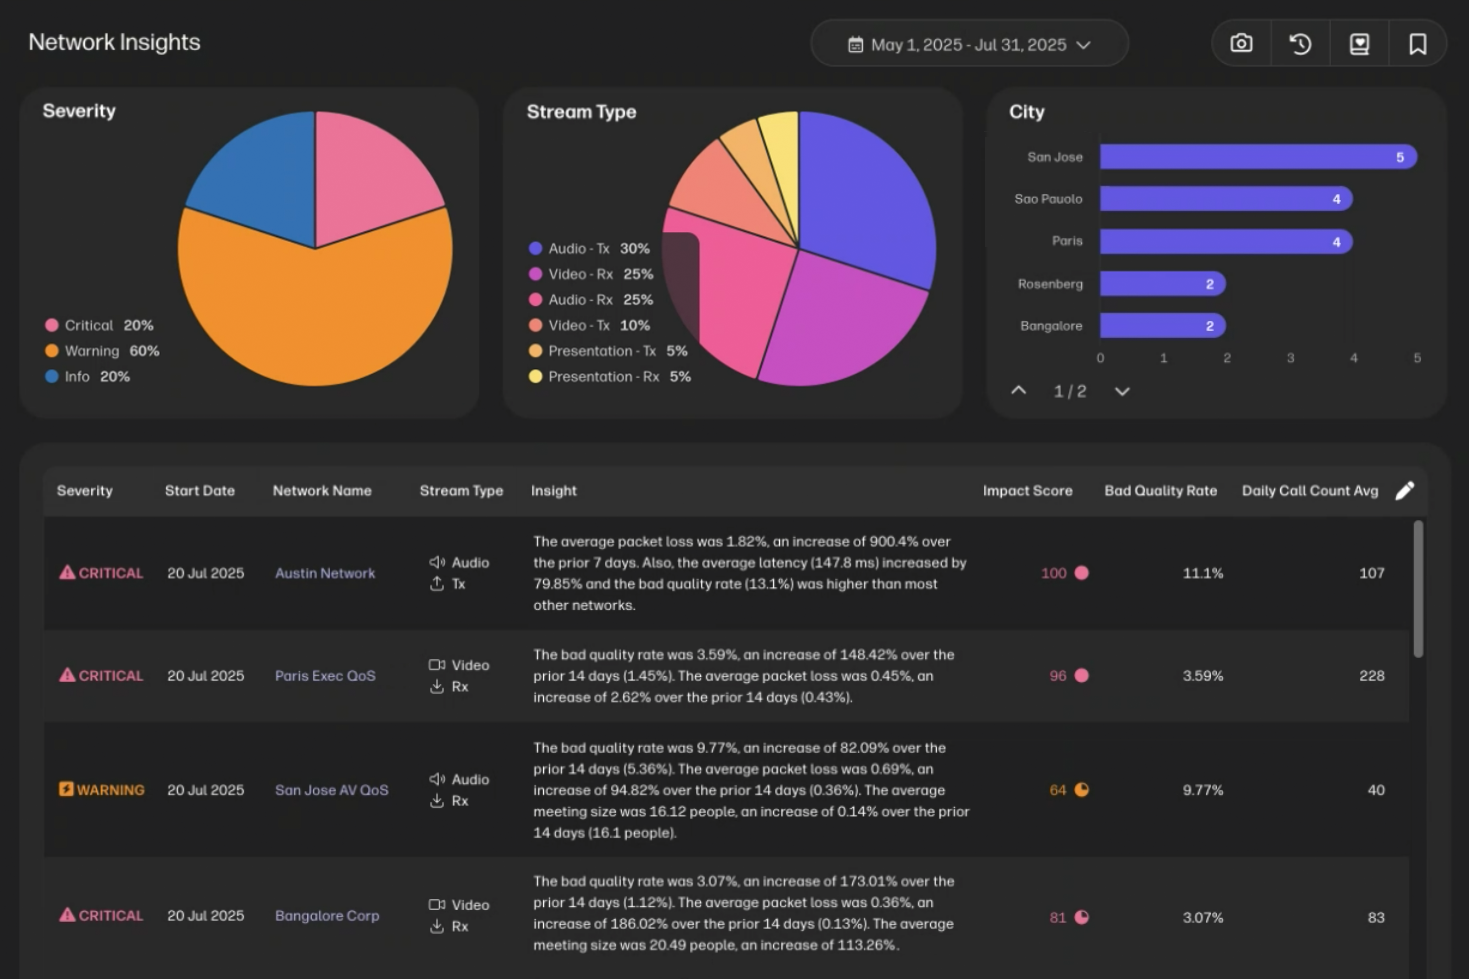Click the warning triangle on Paris Exec QoS

click(x=66, y=675)
